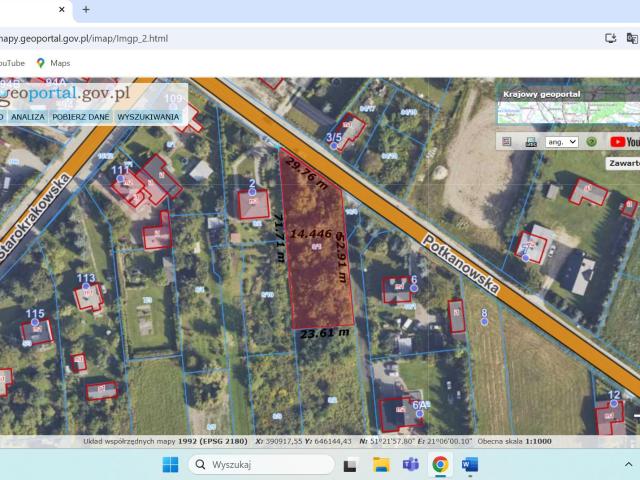Open the POBIERZ DANE menu

pos(81,117)
